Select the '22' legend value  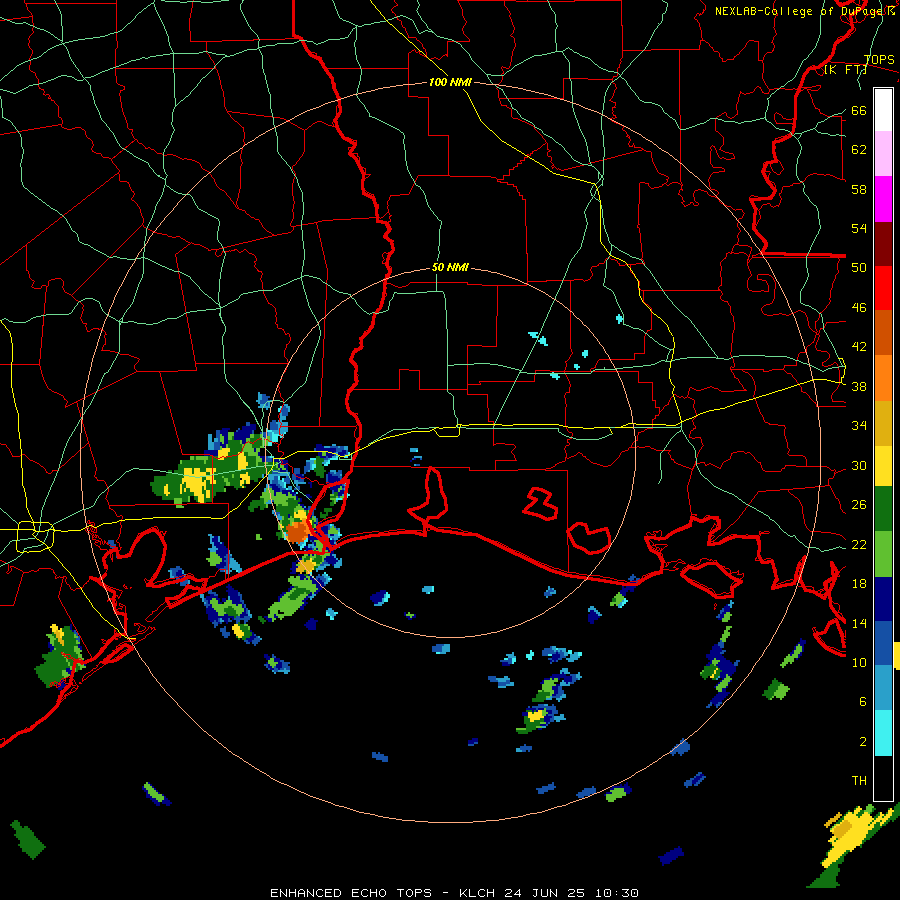[x=859, y=544]
